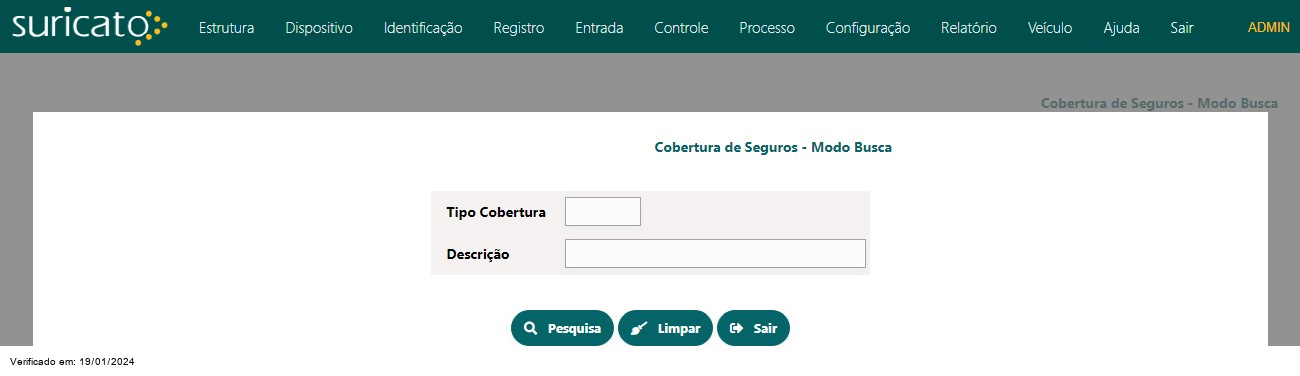The width and height of the screenshot is (1300, 376).
Task: Open the Processo menu
Action: (767, 28)
